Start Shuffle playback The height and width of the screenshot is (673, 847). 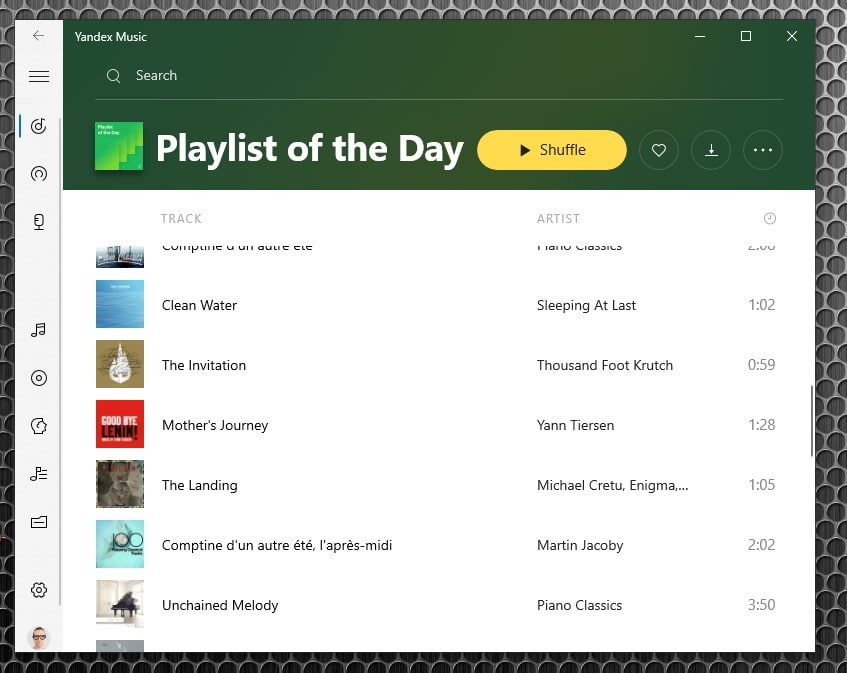click(x=552, y=150)
